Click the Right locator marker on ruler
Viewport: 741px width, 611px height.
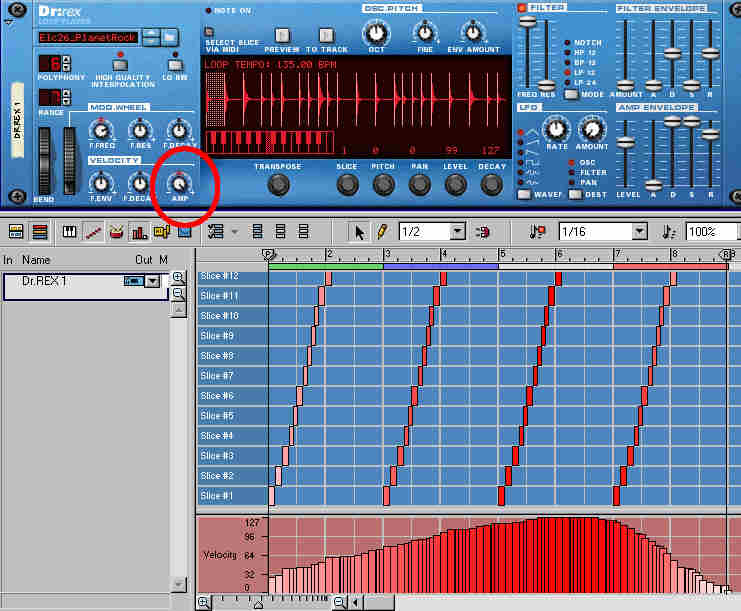pyautogui.click(x=727, y=255)
